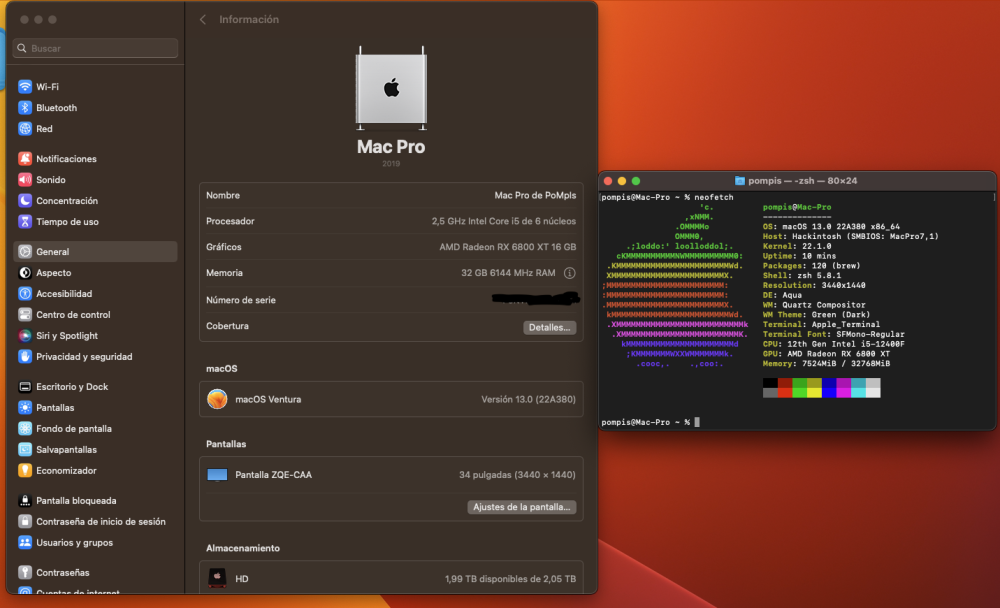Click the Pantalla ZQE-CAA monitor icon
Screen dimensions: 1000x608
(217, 475)
